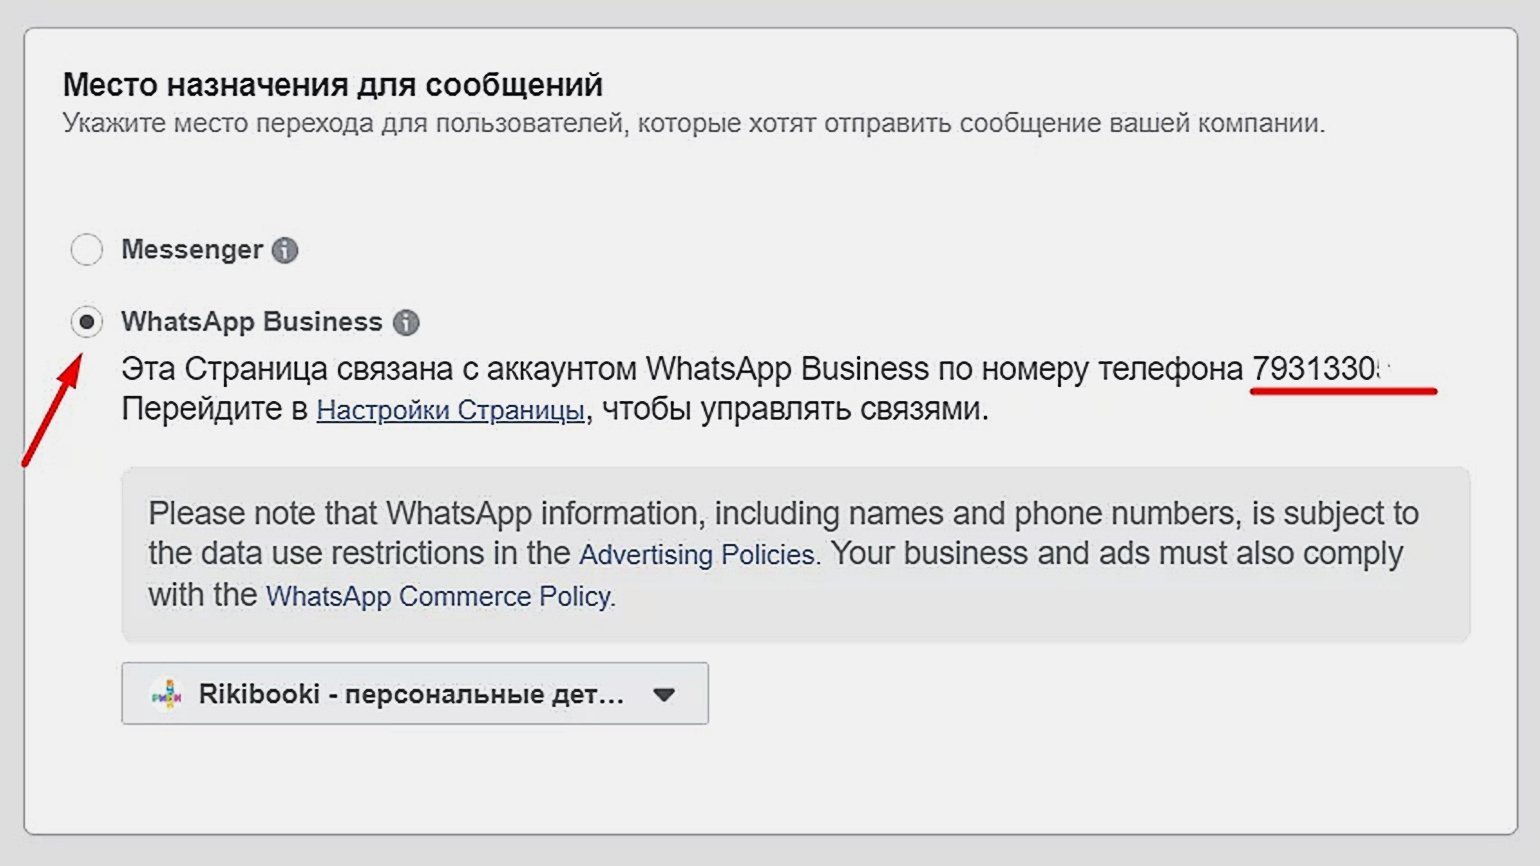Open the Настройки Страницы link
This screenshot has width=1540, height=866.
tap(450, 410)
